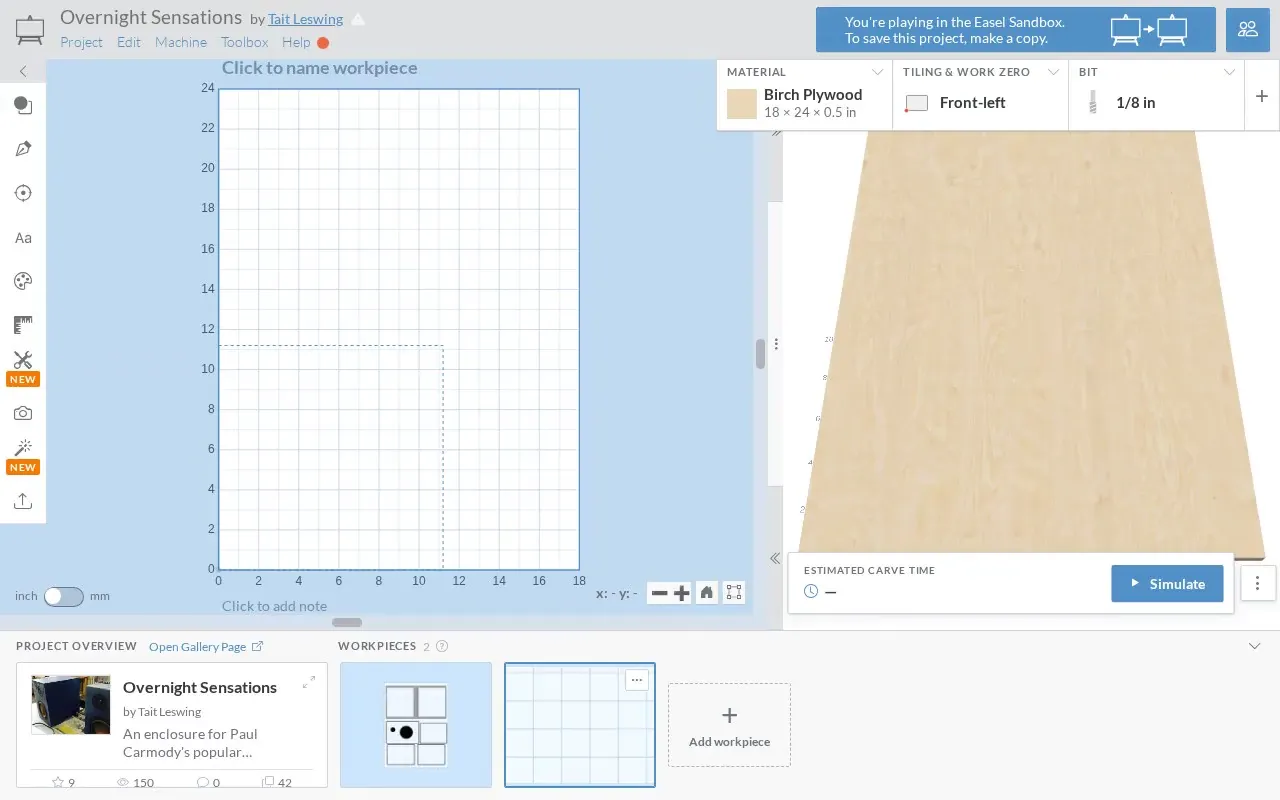Image resolution: width=1280 pixels, height=800 pixels.
Task: Select the Text (Aa) tool
Action: click(23, 238)
